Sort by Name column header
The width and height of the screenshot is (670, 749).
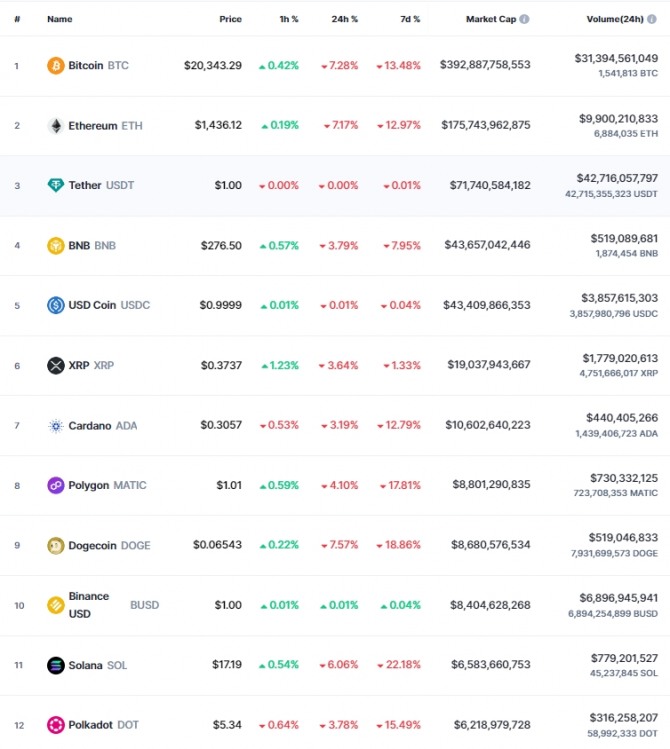[x=60, y=19]
